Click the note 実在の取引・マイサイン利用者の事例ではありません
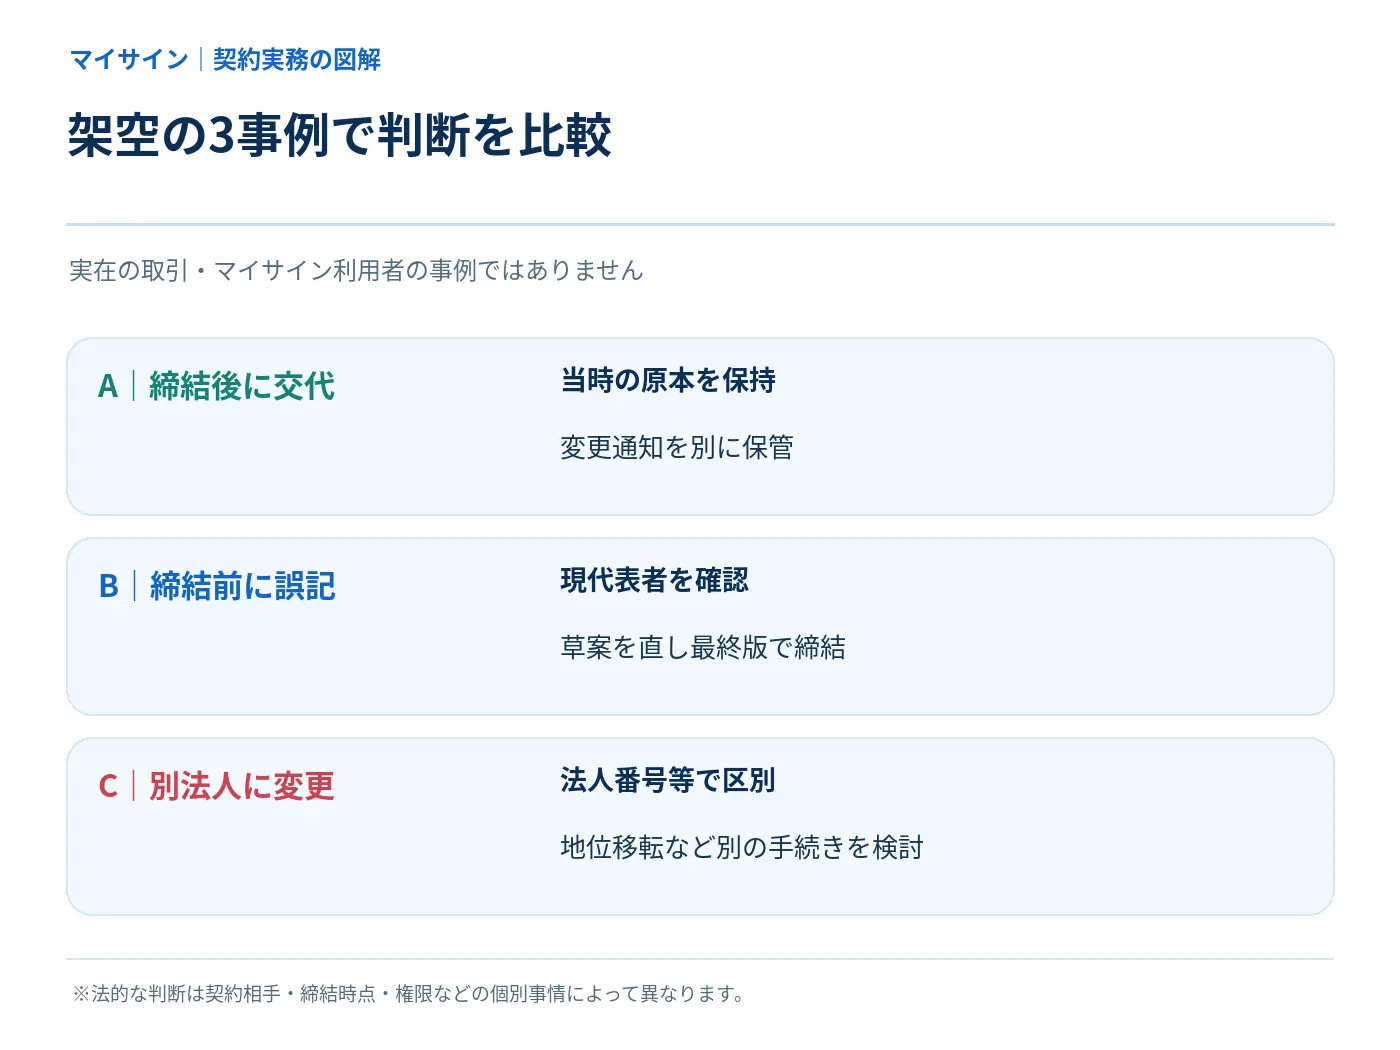This screenshot has width=1400, height=1050. pyautogui.click(x=356, y=270)
